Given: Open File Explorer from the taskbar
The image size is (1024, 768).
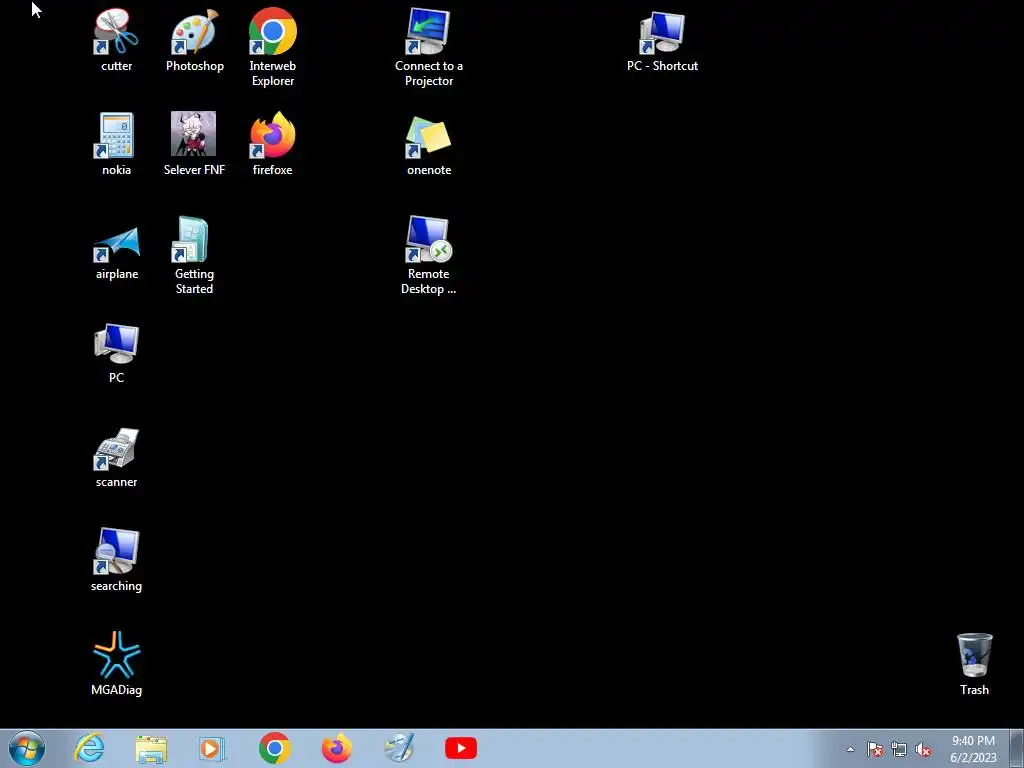Looking at the screenshot, I should [151, 749].
